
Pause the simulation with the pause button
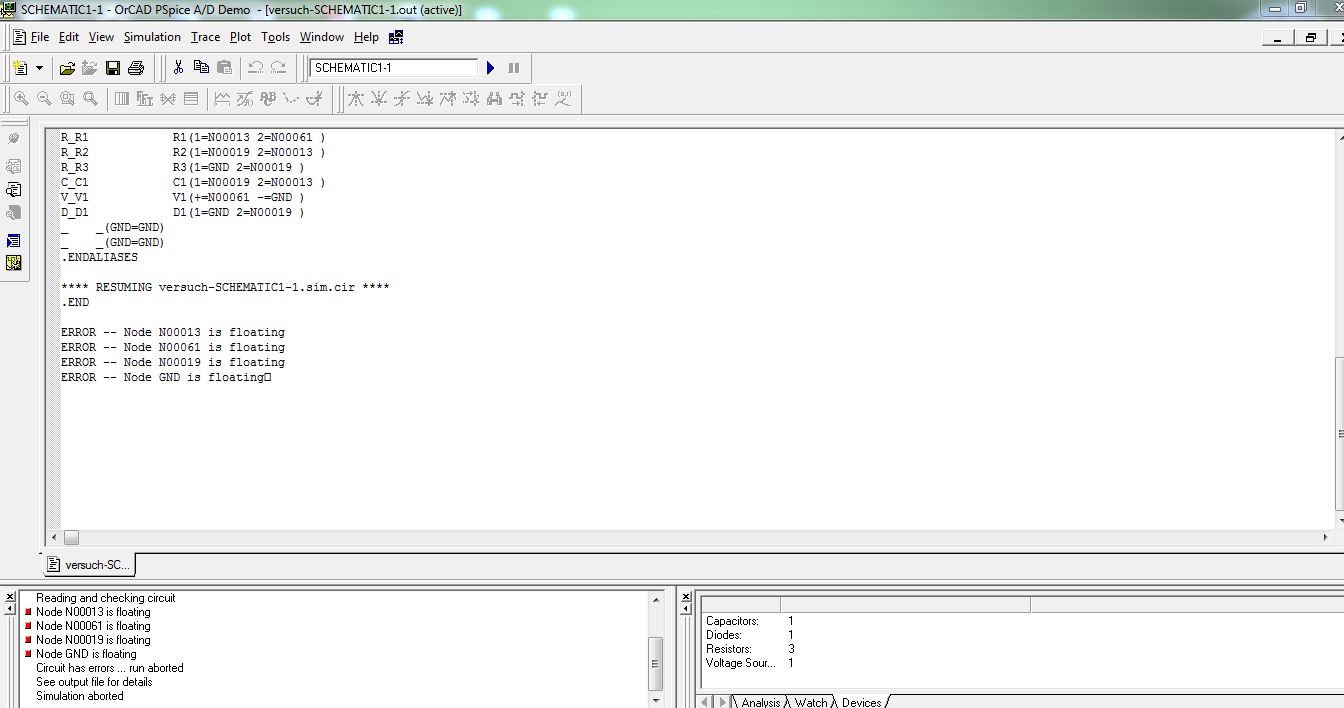514,68
